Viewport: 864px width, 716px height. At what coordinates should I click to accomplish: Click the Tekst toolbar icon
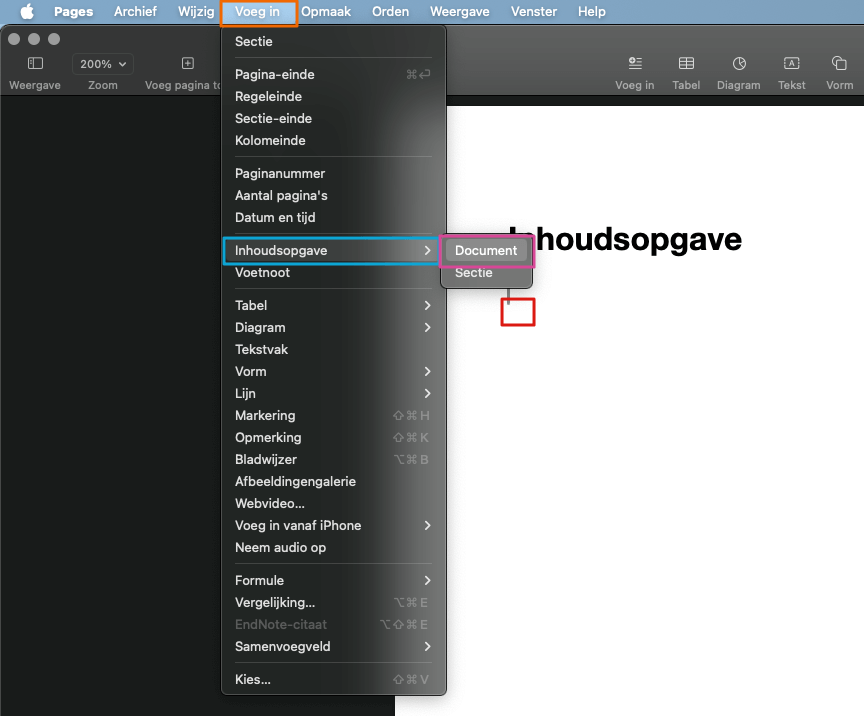tap(792, 63)
